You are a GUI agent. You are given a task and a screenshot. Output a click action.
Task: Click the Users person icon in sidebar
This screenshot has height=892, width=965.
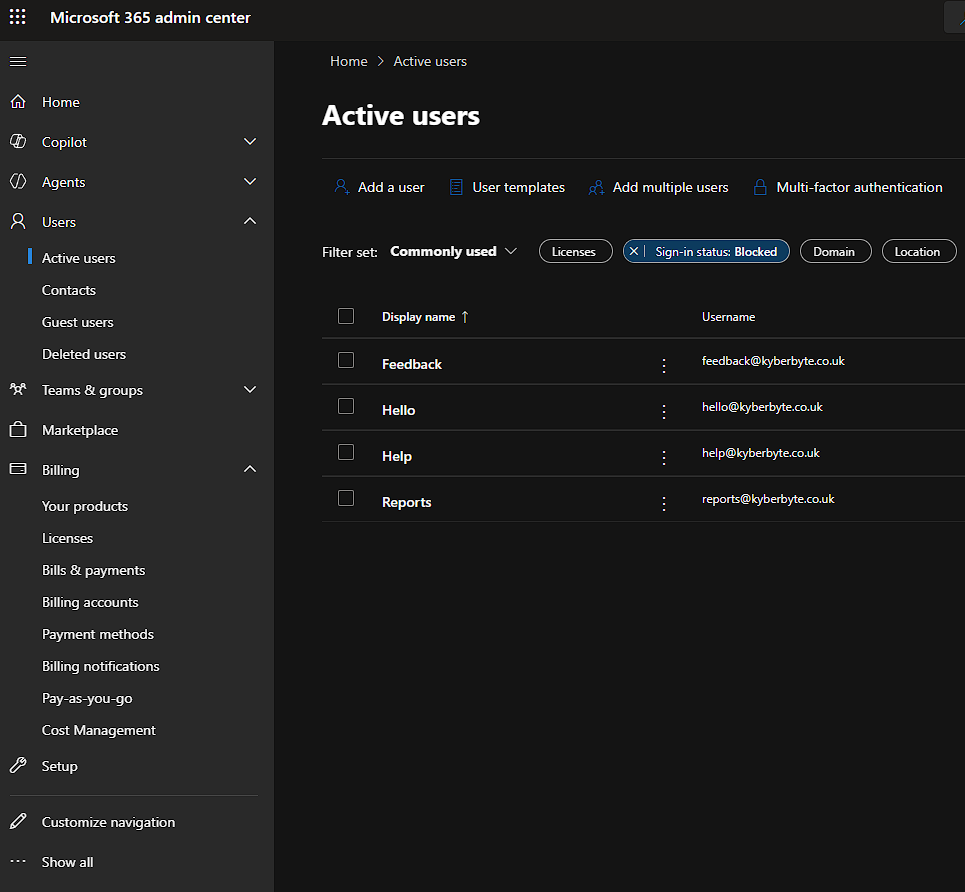click(x=18, y=222)
